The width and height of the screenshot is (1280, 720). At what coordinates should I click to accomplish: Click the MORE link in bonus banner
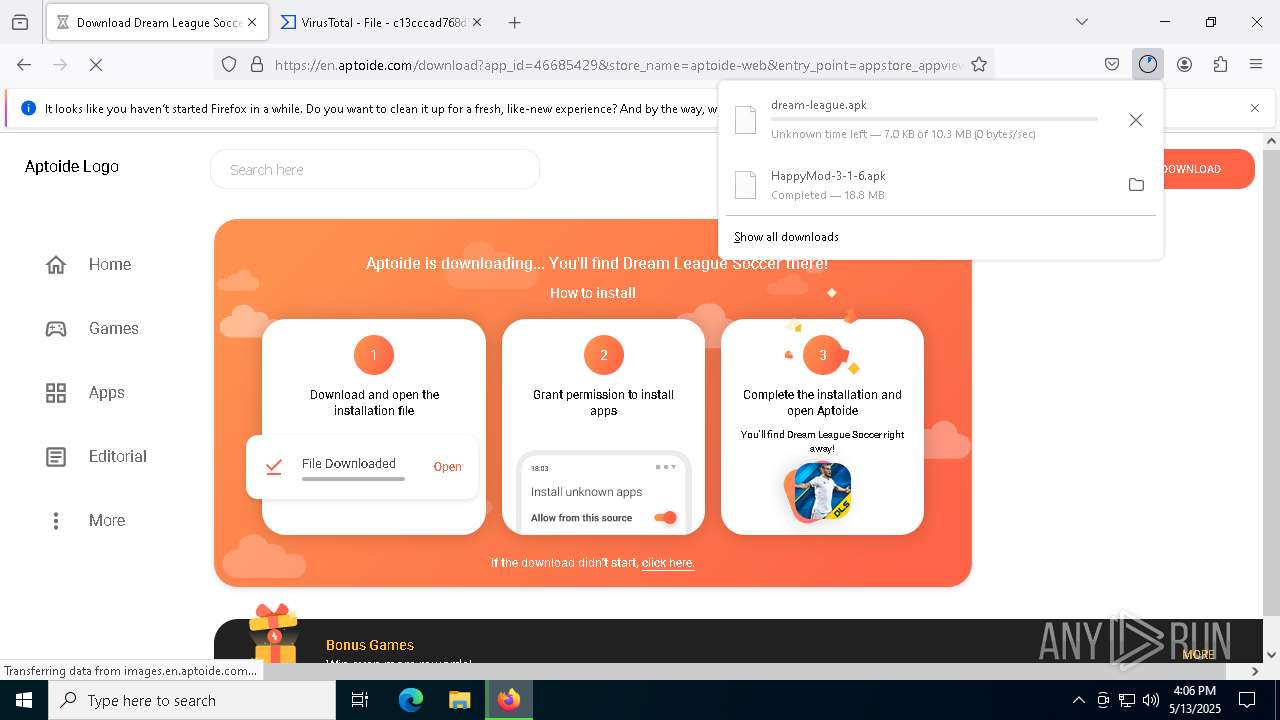(x=1199, y=655)
